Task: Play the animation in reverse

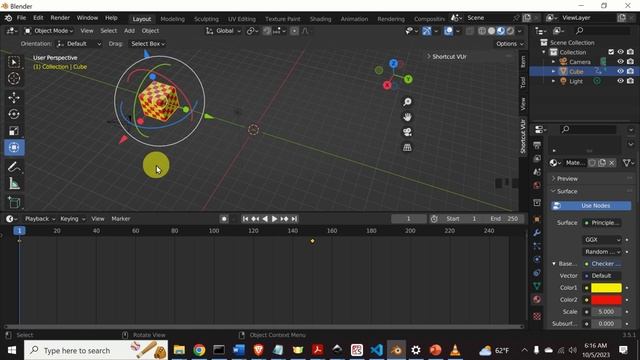Action: coord(265,219)
